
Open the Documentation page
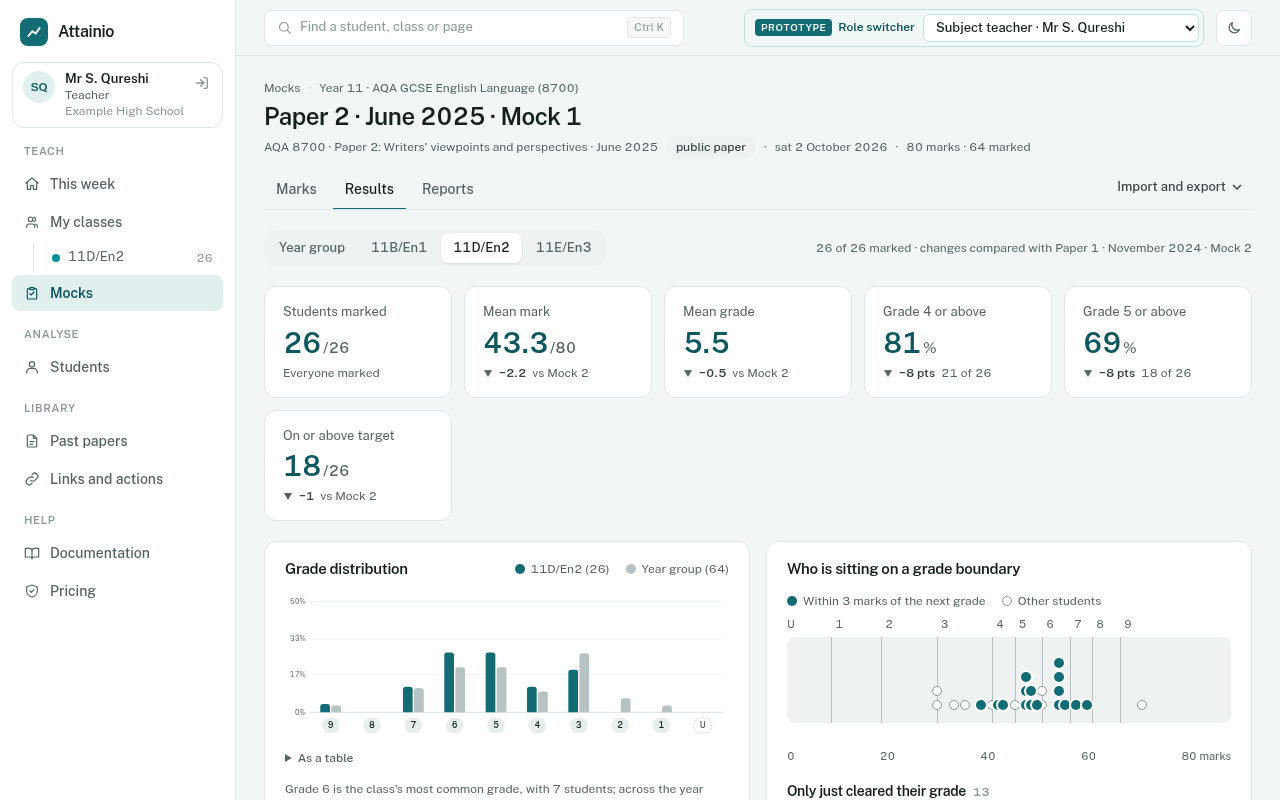[x=118, y=553]
